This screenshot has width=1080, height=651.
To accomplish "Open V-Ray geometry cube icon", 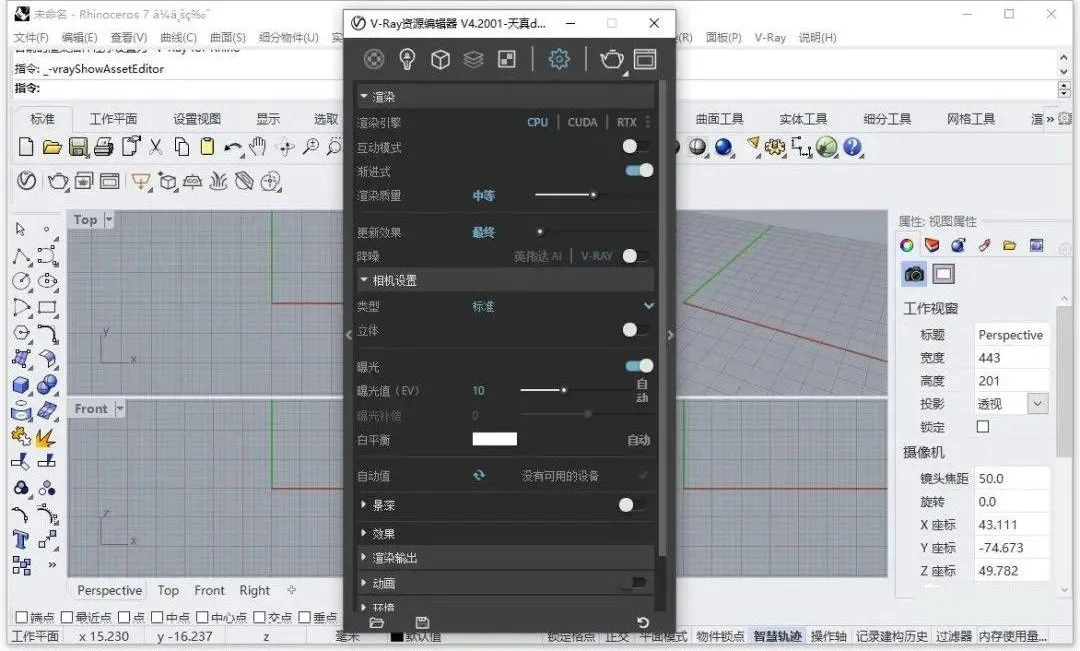I will click(x=440, y=60).
